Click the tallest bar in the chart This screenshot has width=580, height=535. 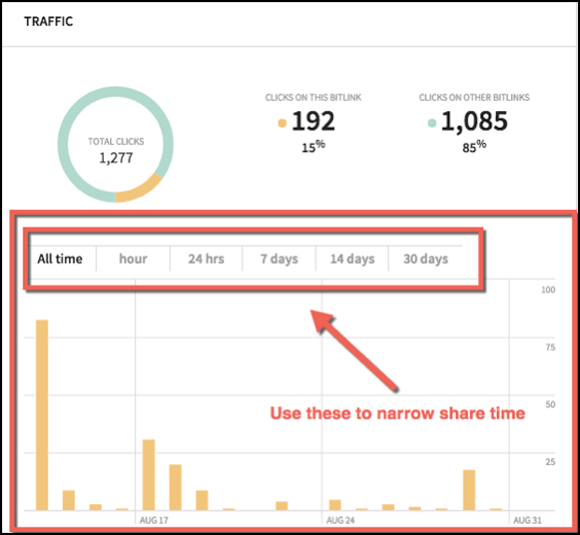click(42, 415)
